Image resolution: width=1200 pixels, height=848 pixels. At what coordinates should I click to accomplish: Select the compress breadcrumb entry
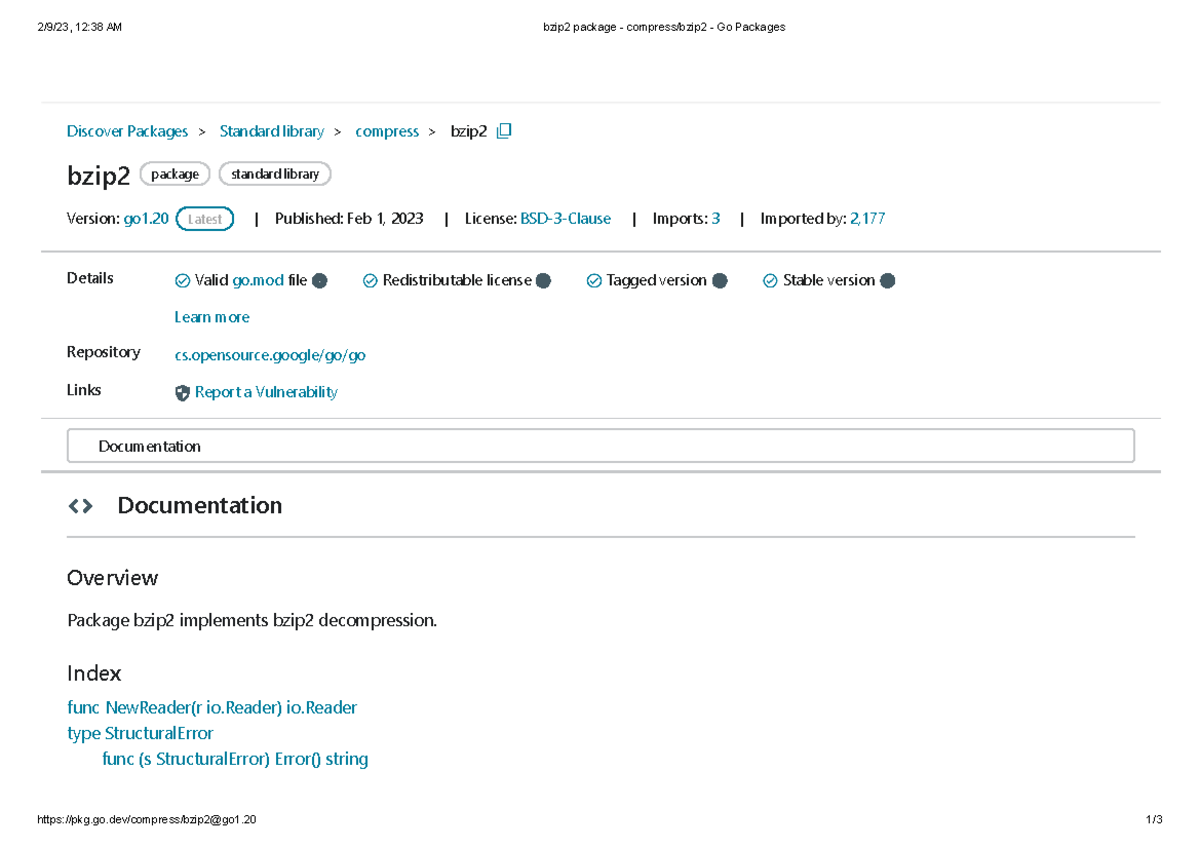pos(386,131)
